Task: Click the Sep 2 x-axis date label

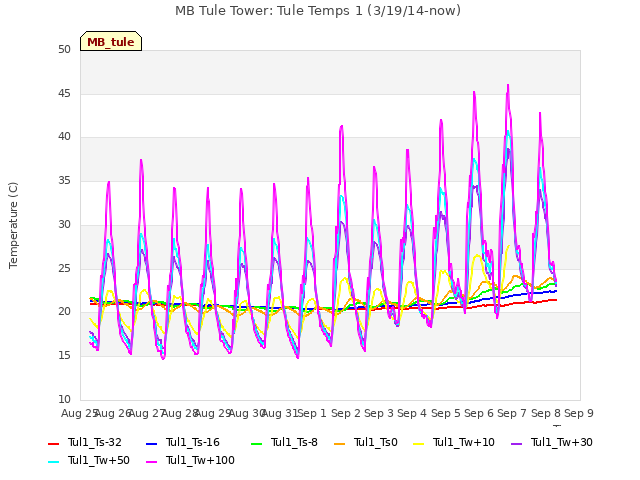Action: (346, 413)
